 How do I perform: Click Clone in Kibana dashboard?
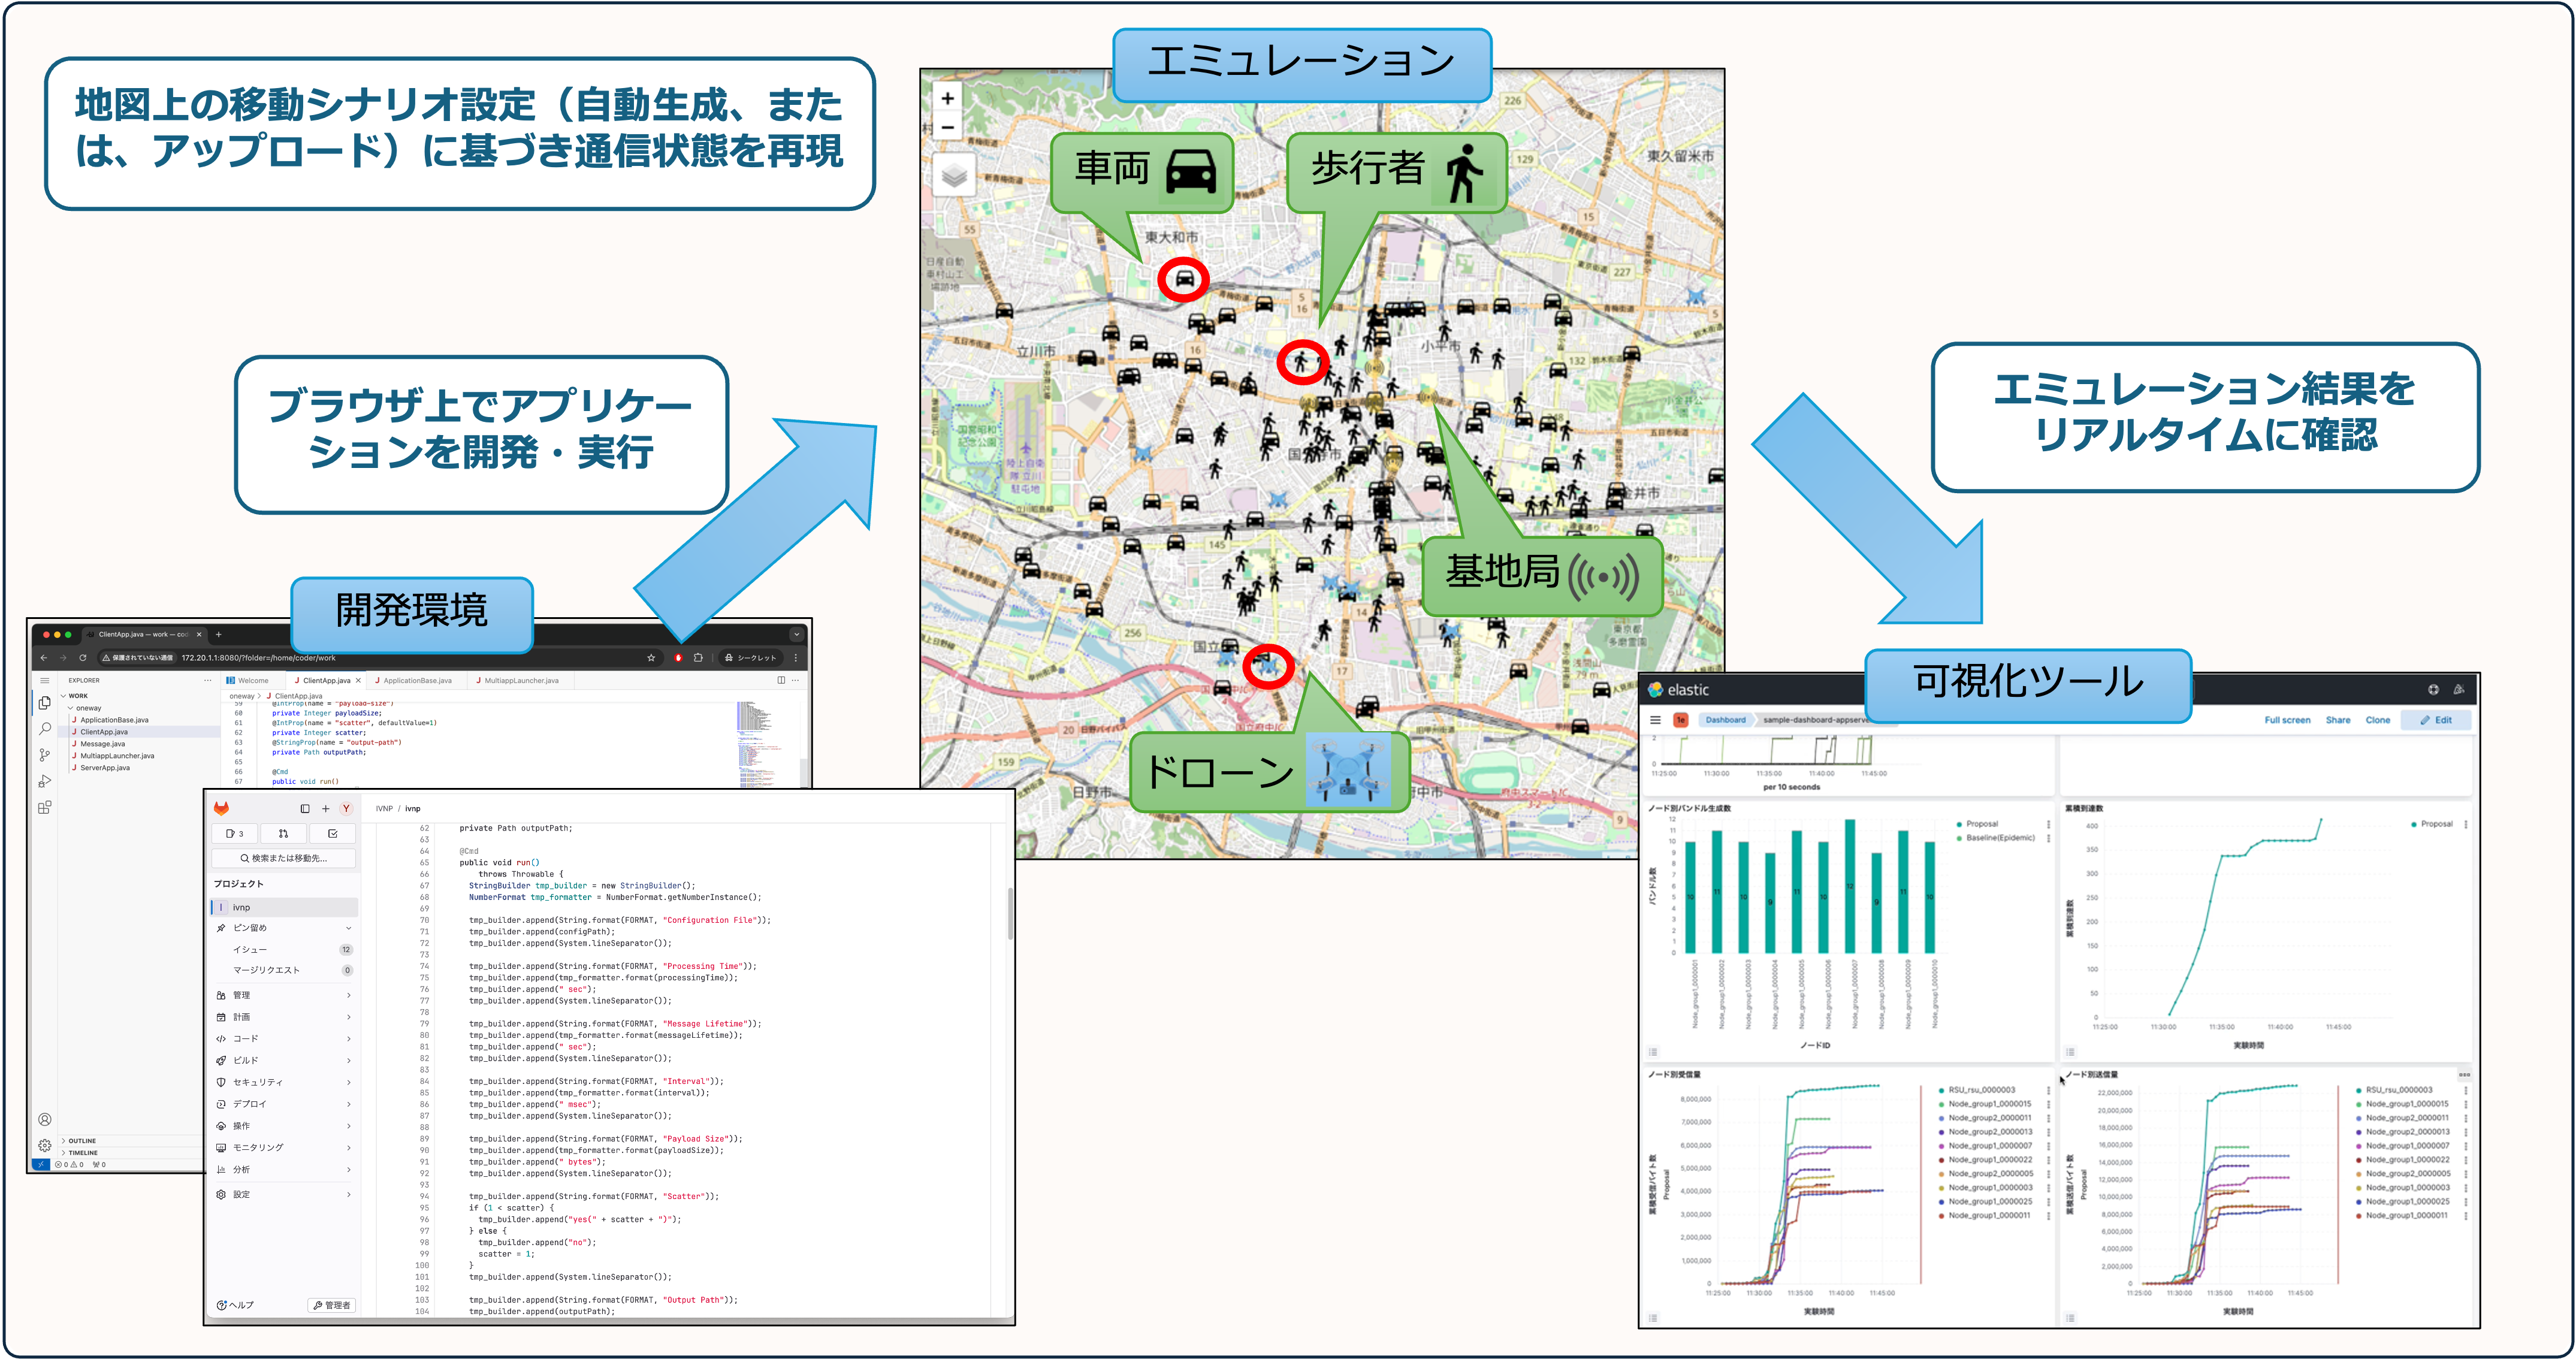click(x=2378, y=720)
